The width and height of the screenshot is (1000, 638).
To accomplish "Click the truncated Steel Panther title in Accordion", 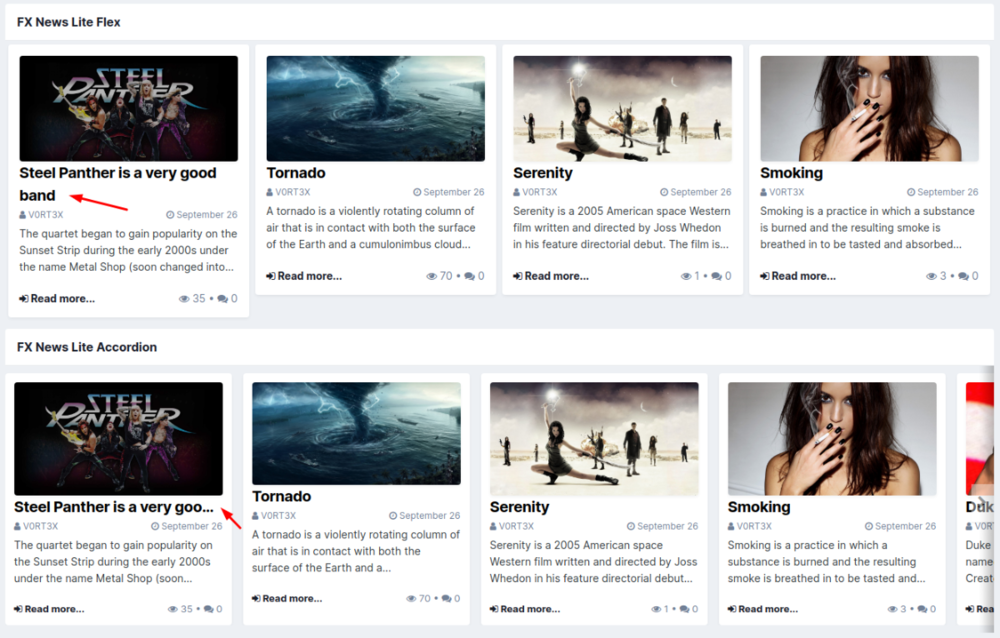I will coord(113,507).
